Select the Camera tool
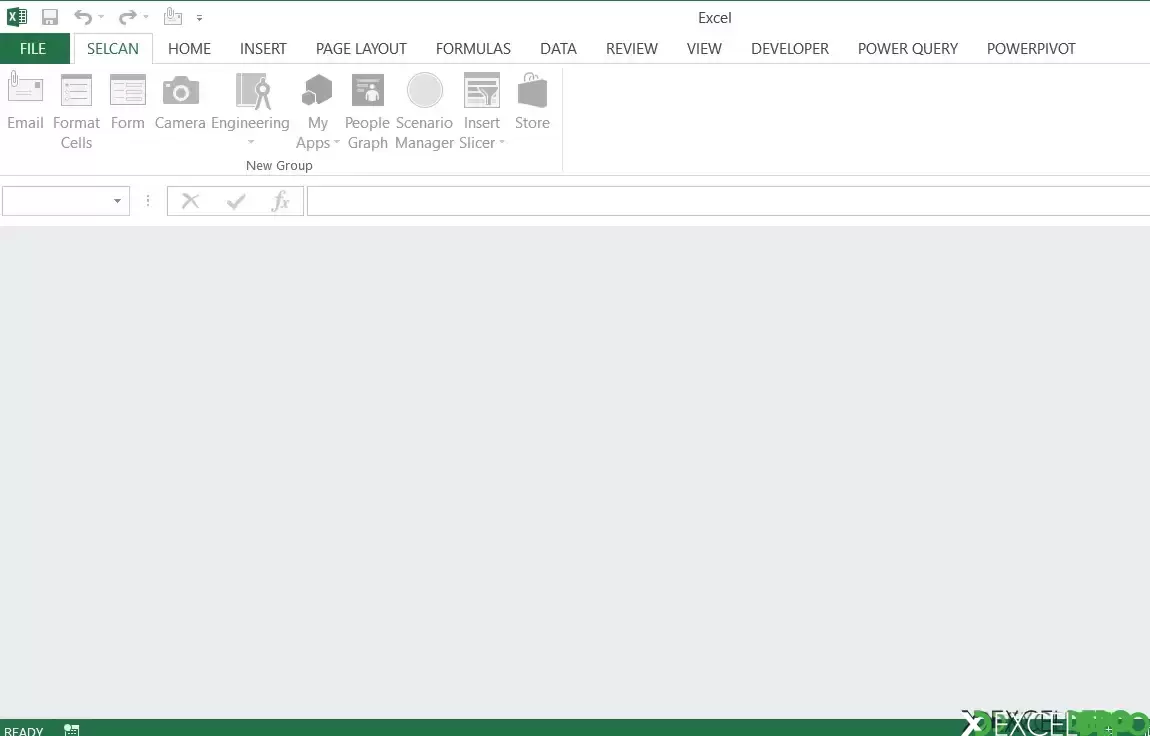1150x736 pixels. [x=180, y=102]
